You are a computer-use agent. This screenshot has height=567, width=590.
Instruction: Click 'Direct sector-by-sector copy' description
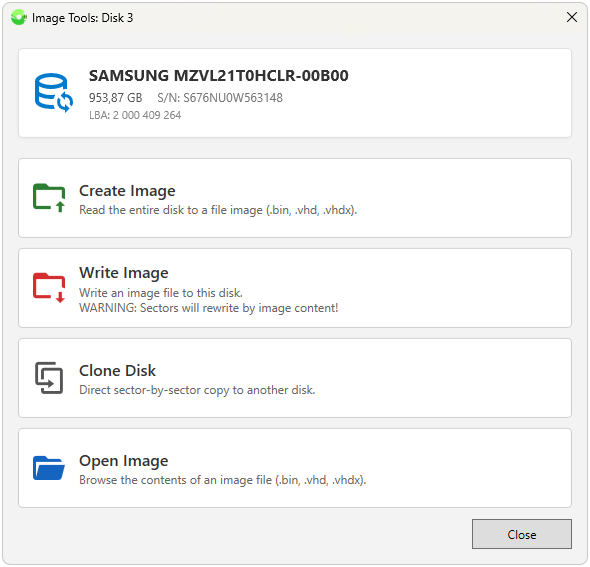pyautogui.click(x=197, y=390)
